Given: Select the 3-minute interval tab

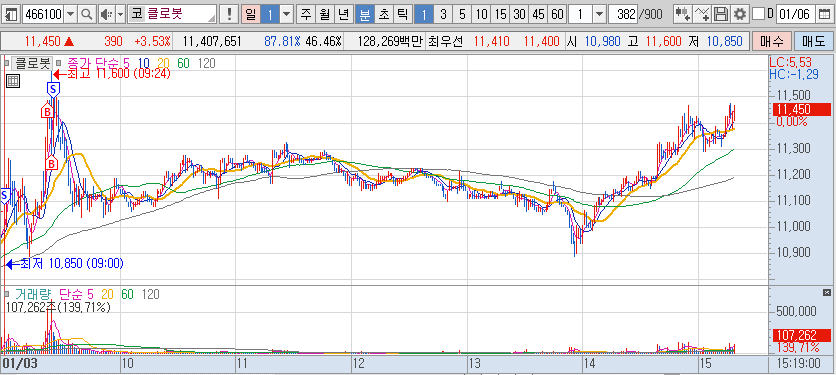Looking at the screenshot, I should (443, 14).
